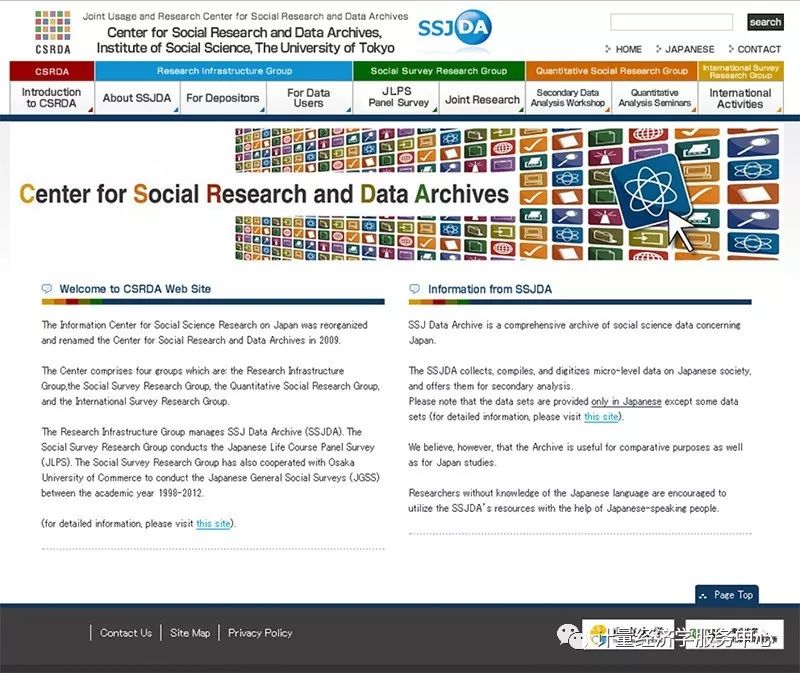Click the 'only in Japanese' underlined text
The height and width of the screenshot is (673, 800).
click(x=626, y=402)
